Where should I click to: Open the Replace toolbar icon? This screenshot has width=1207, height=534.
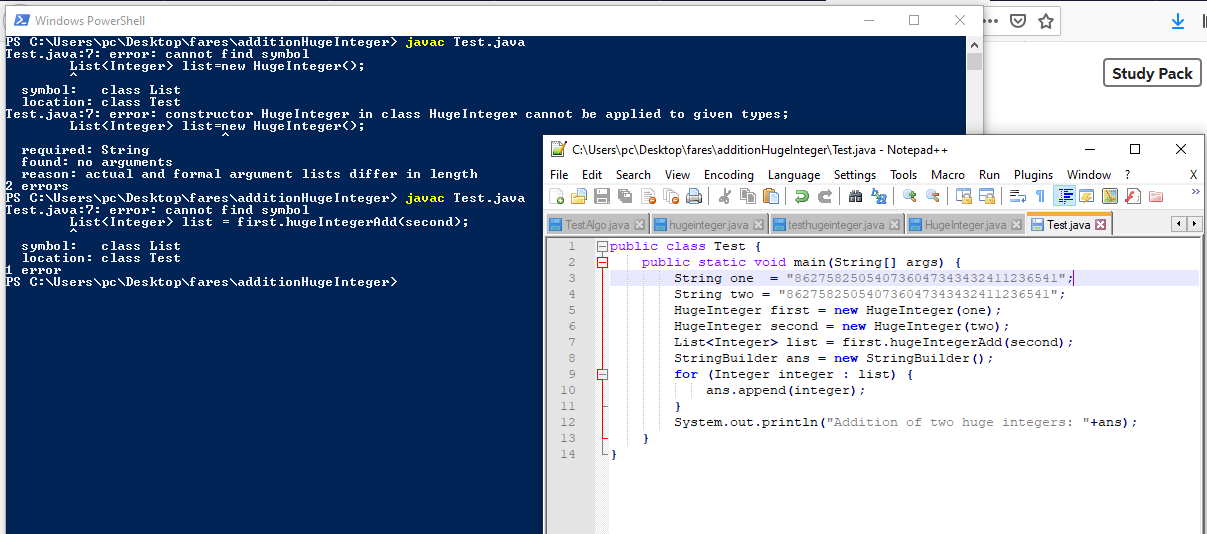click(x=878, y=196)
